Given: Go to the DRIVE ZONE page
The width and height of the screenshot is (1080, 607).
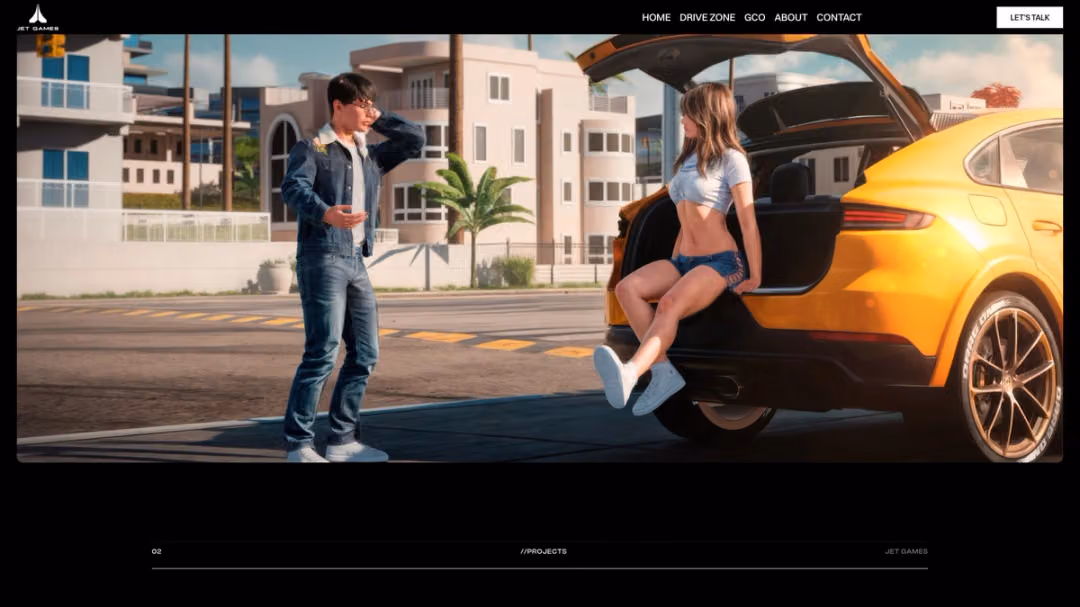Looking at the screenshot, I should 707,17.
